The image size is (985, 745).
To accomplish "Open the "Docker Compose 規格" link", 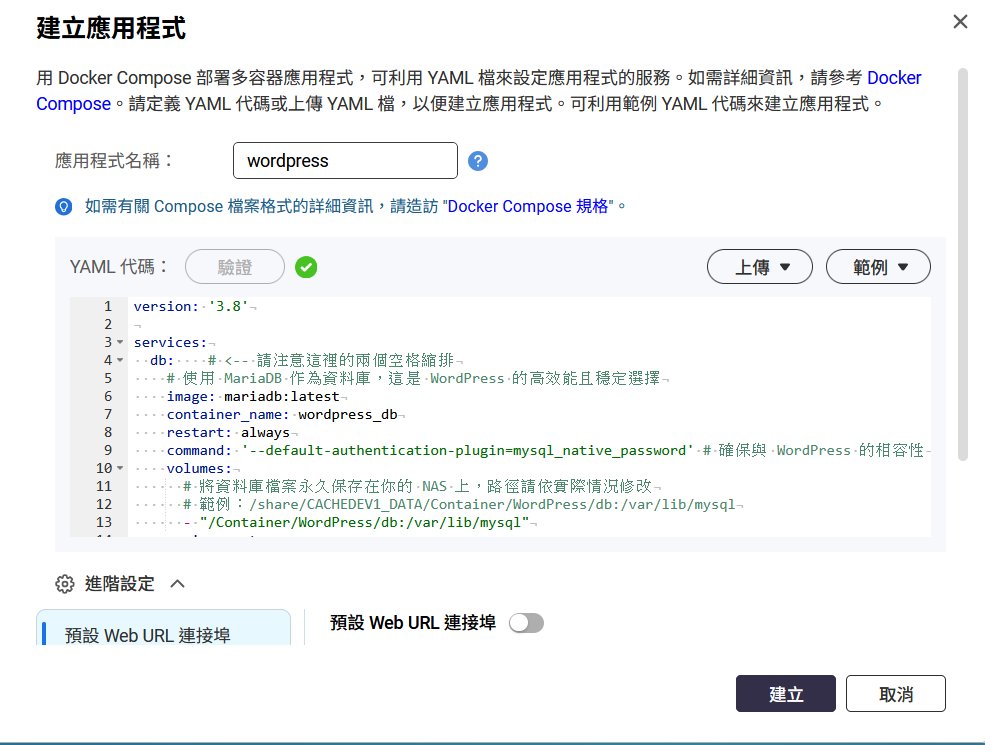I will [528, 207].
